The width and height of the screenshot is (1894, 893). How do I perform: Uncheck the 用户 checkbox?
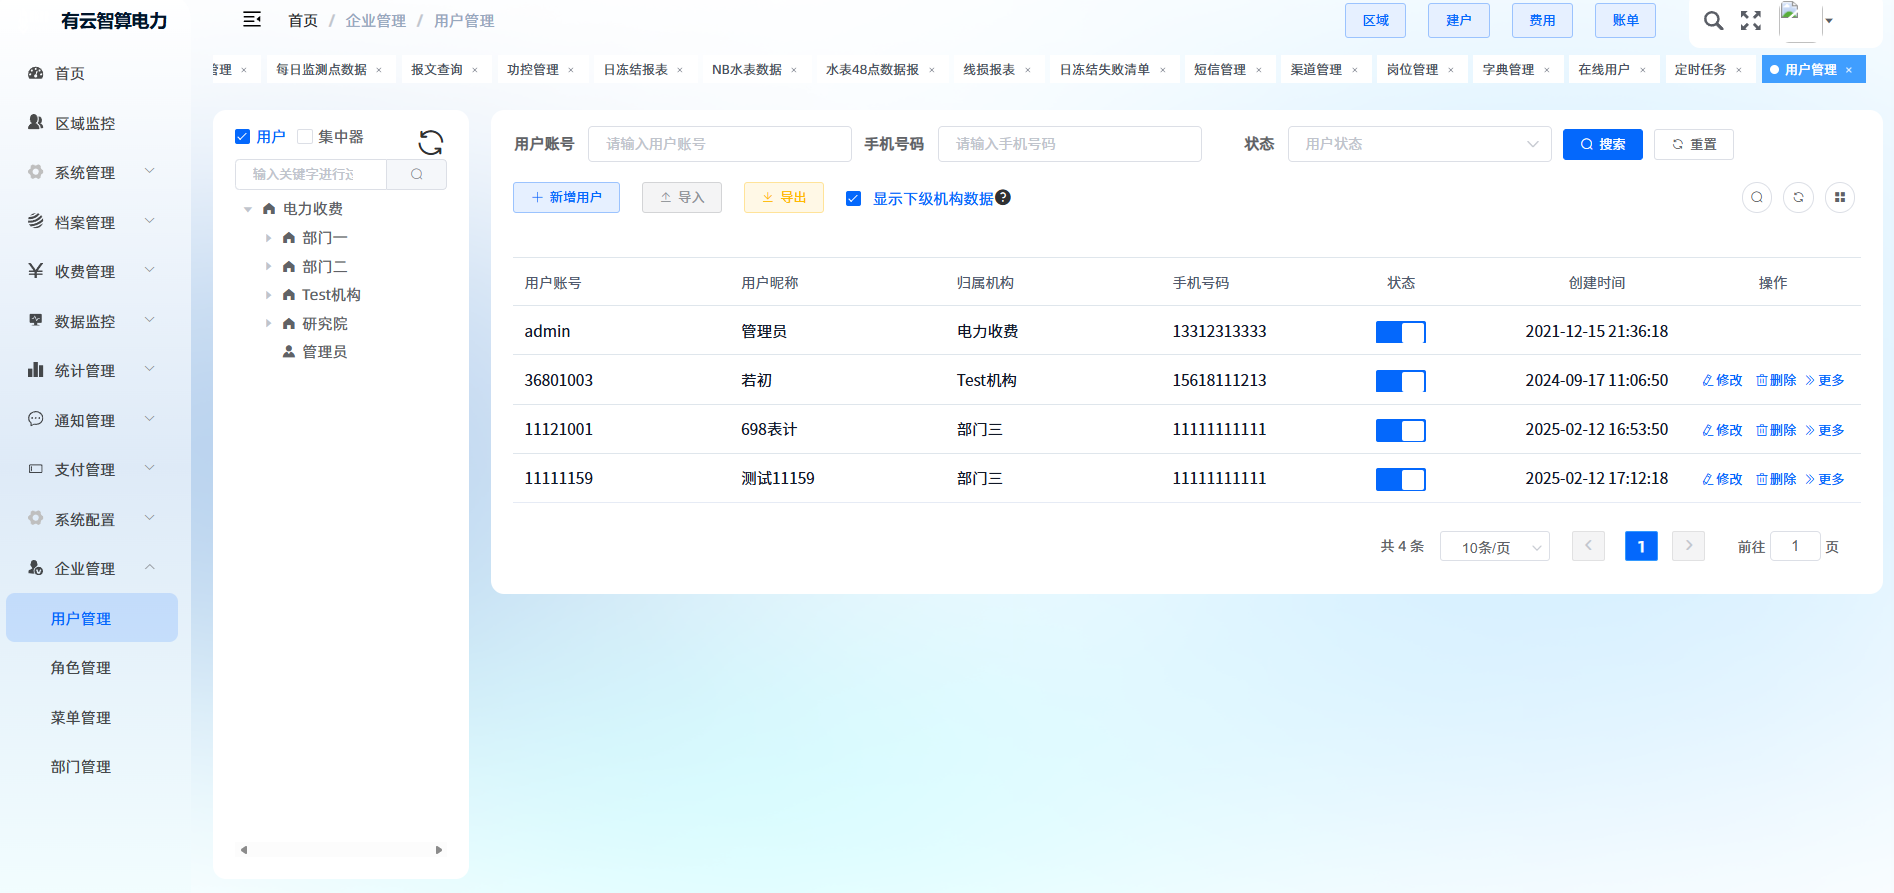click(243, 137)
